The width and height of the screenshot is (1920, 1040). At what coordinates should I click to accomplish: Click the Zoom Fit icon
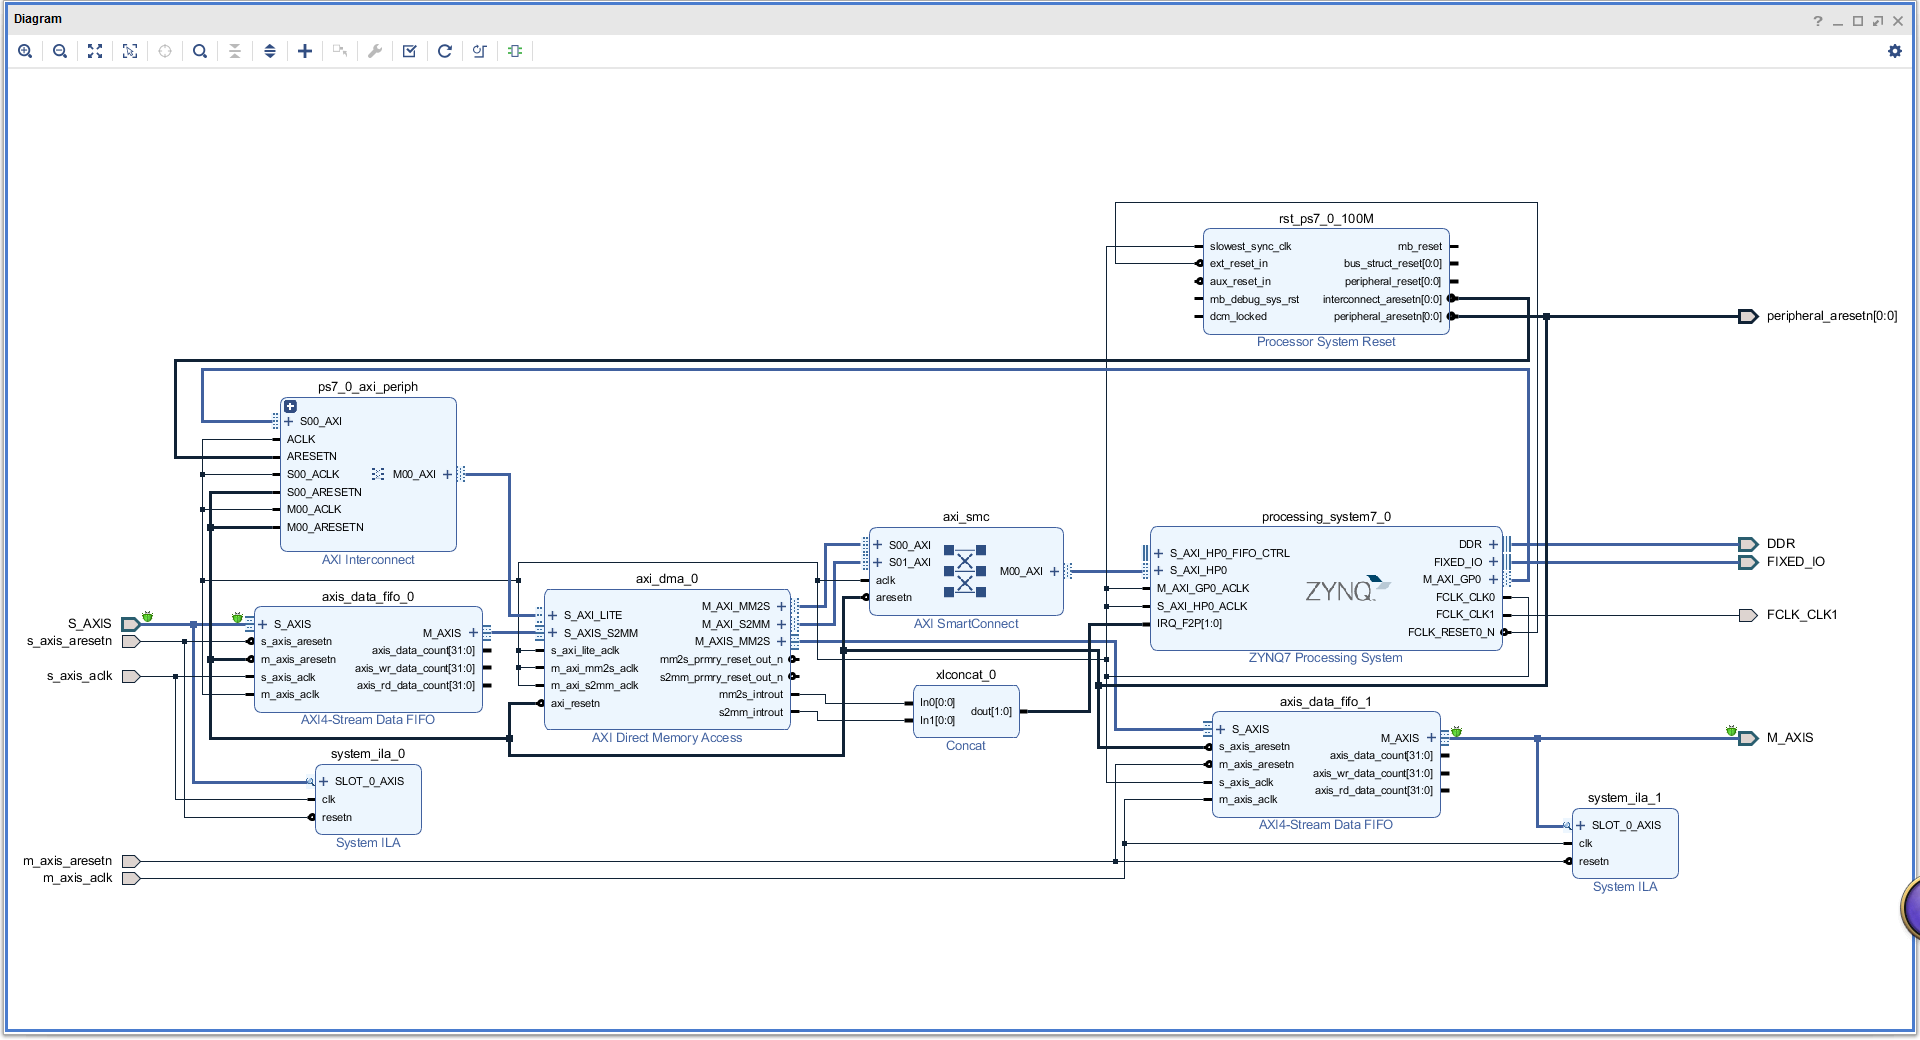point(95,51)
